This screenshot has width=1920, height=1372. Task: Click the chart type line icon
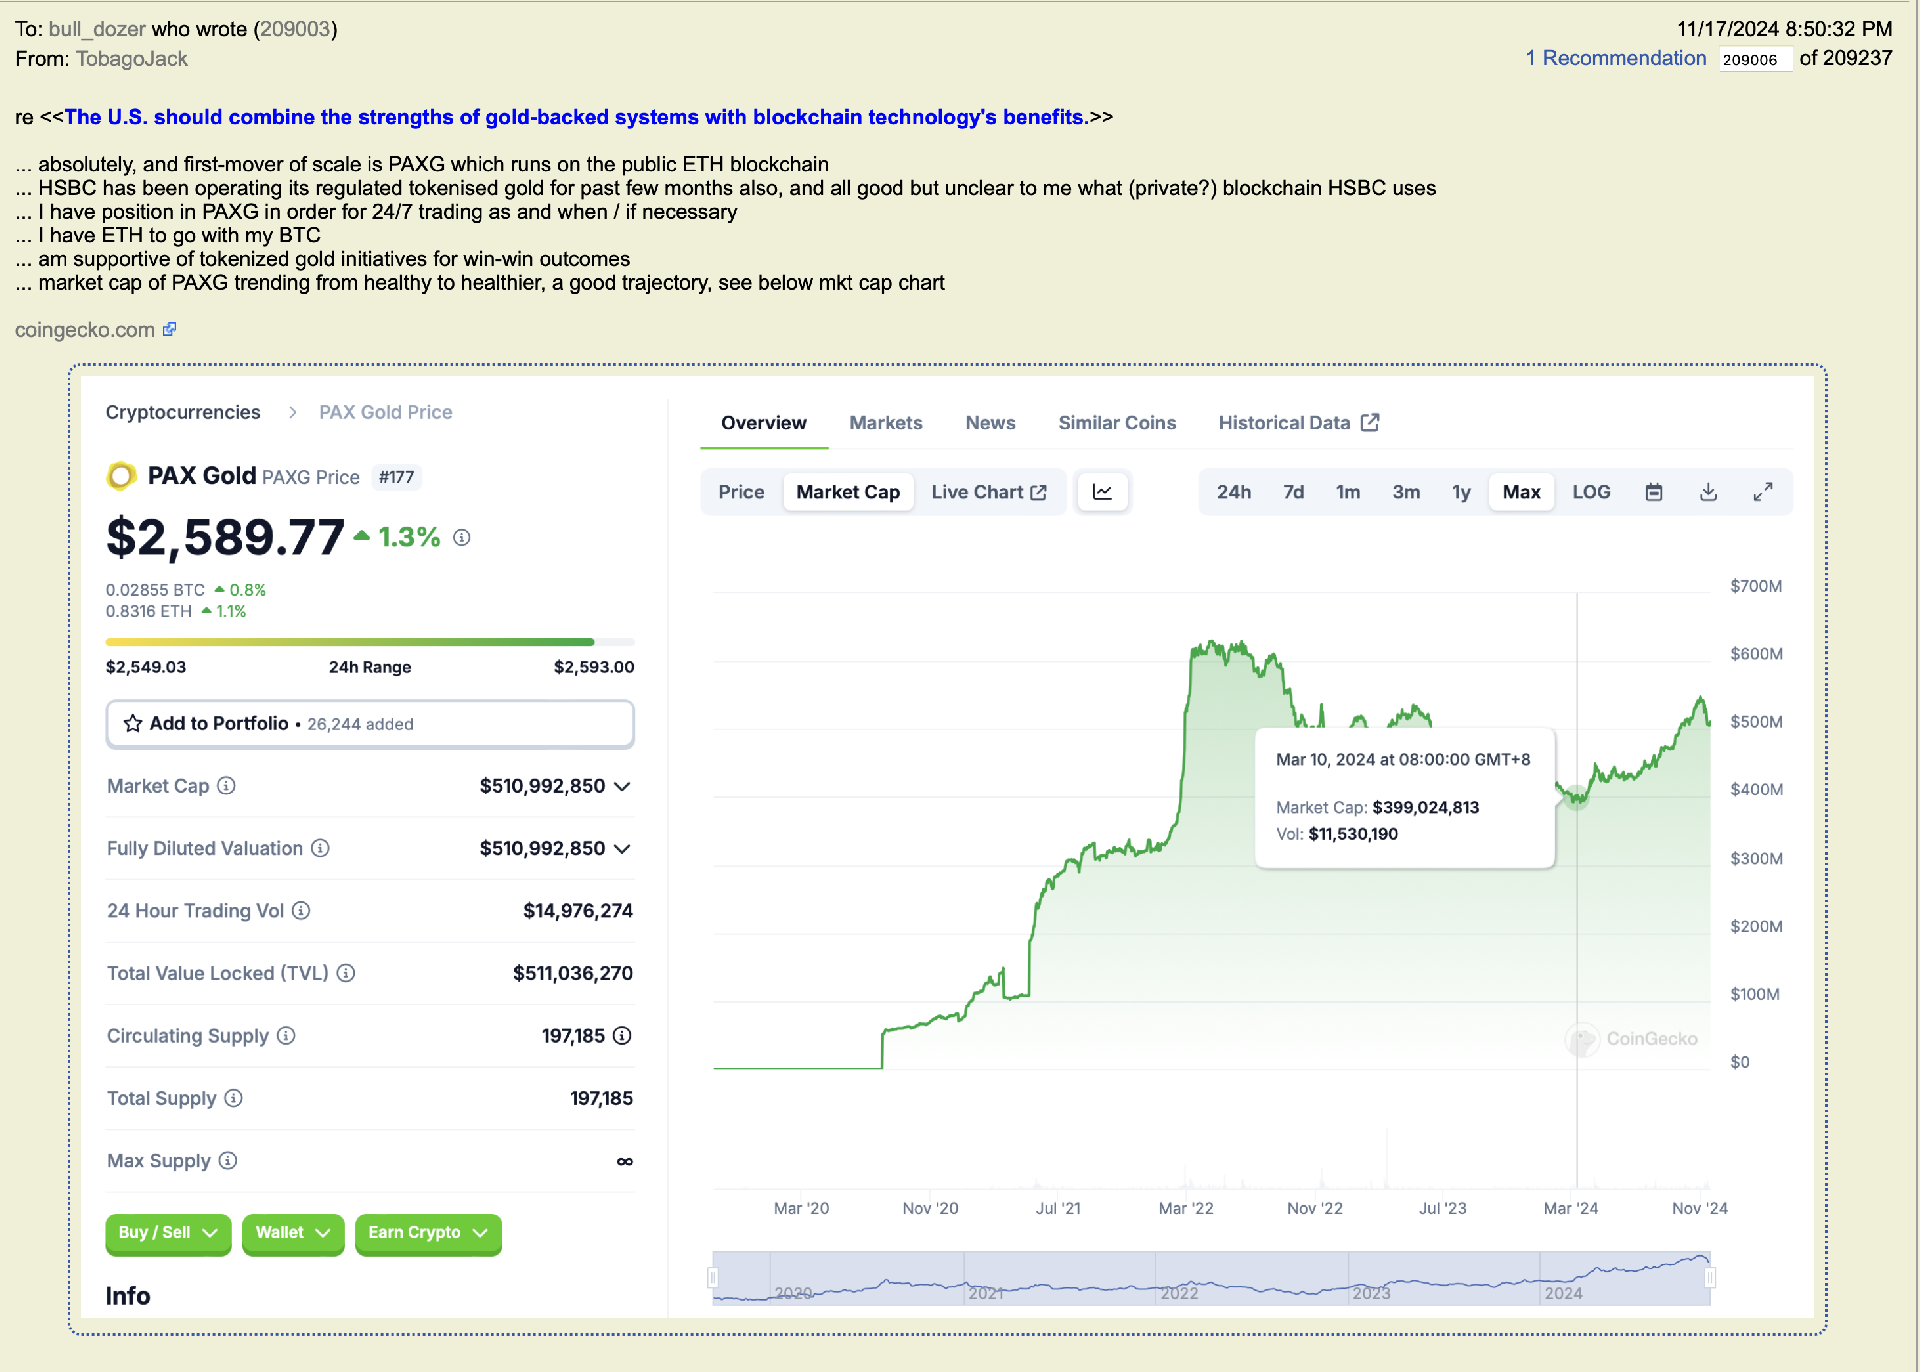click(1102, 492)
